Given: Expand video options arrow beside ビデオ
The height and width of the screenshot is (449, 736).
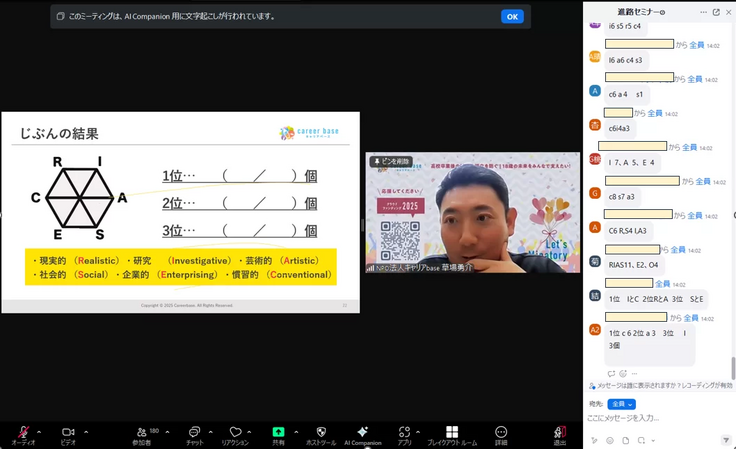Looking at the screenshot, I should pos(85,431).
